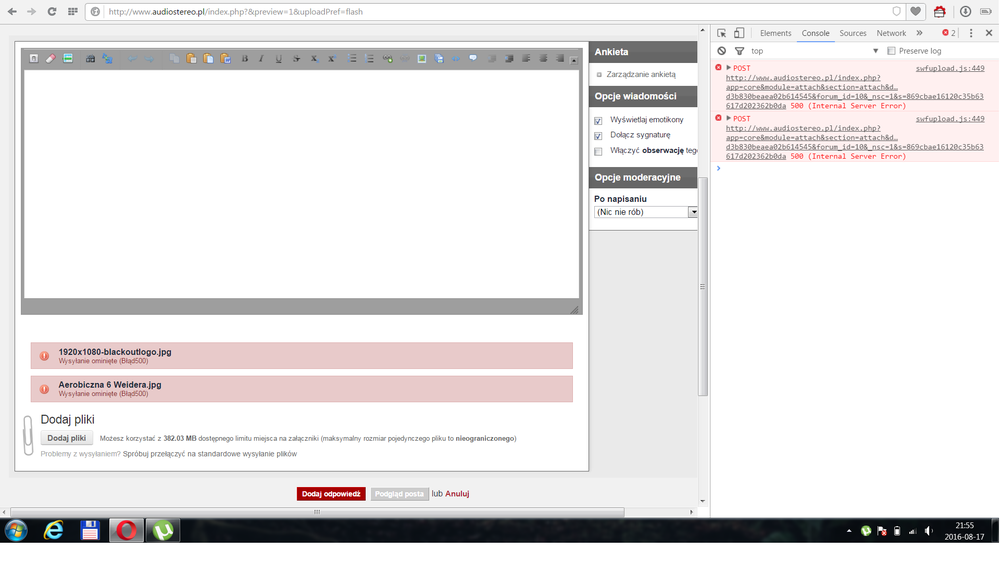Viewport: 1000px width, 562px height.
Task: Toggle the device toolbar in DevTools
Action: [x=739, y=33]
